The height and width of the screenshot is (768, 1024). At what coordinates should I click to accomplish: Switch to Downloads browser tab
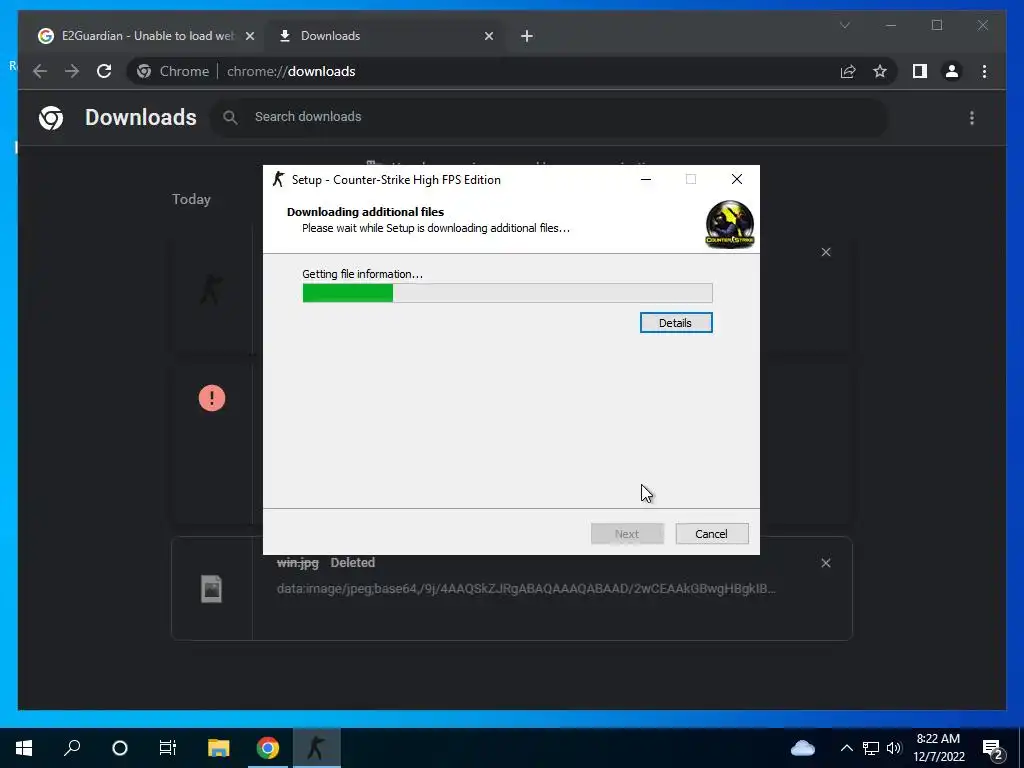[385, 36]
